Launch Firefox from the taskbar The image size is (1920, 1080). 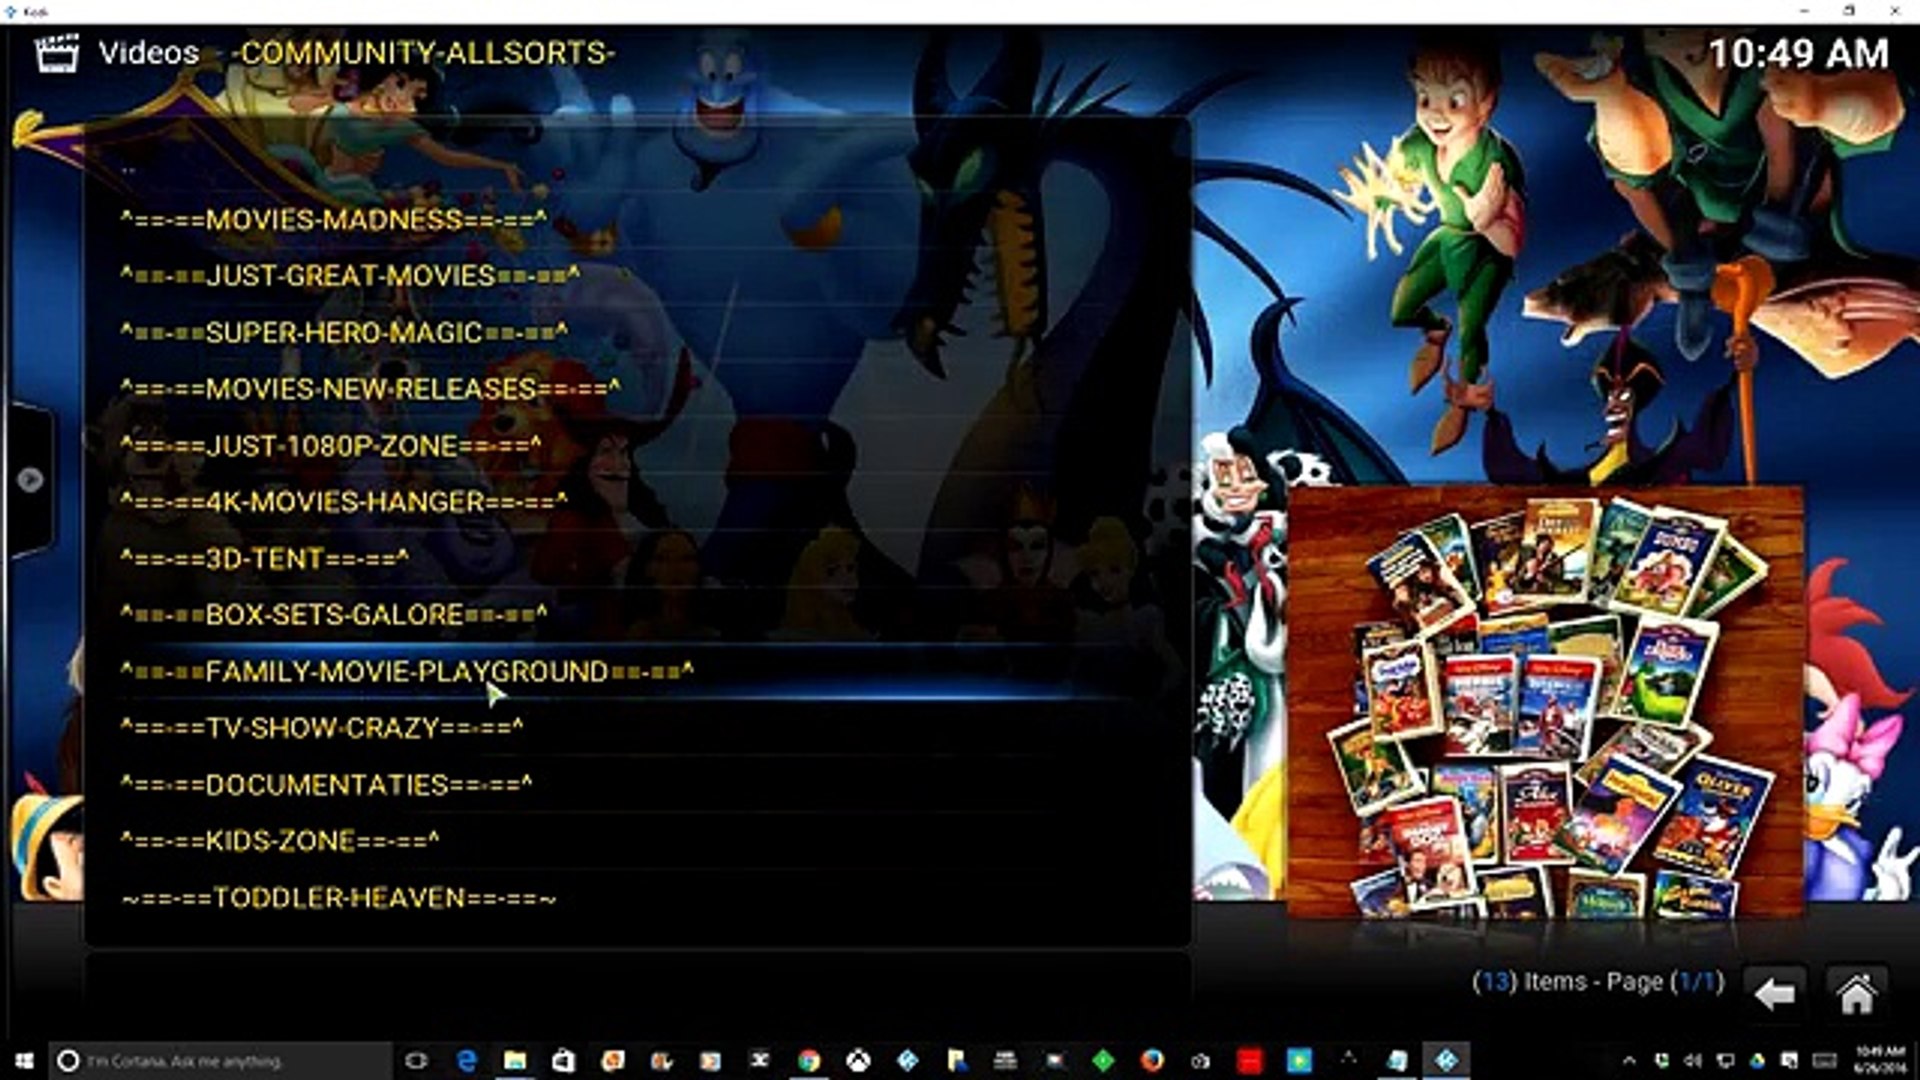1153,1062
